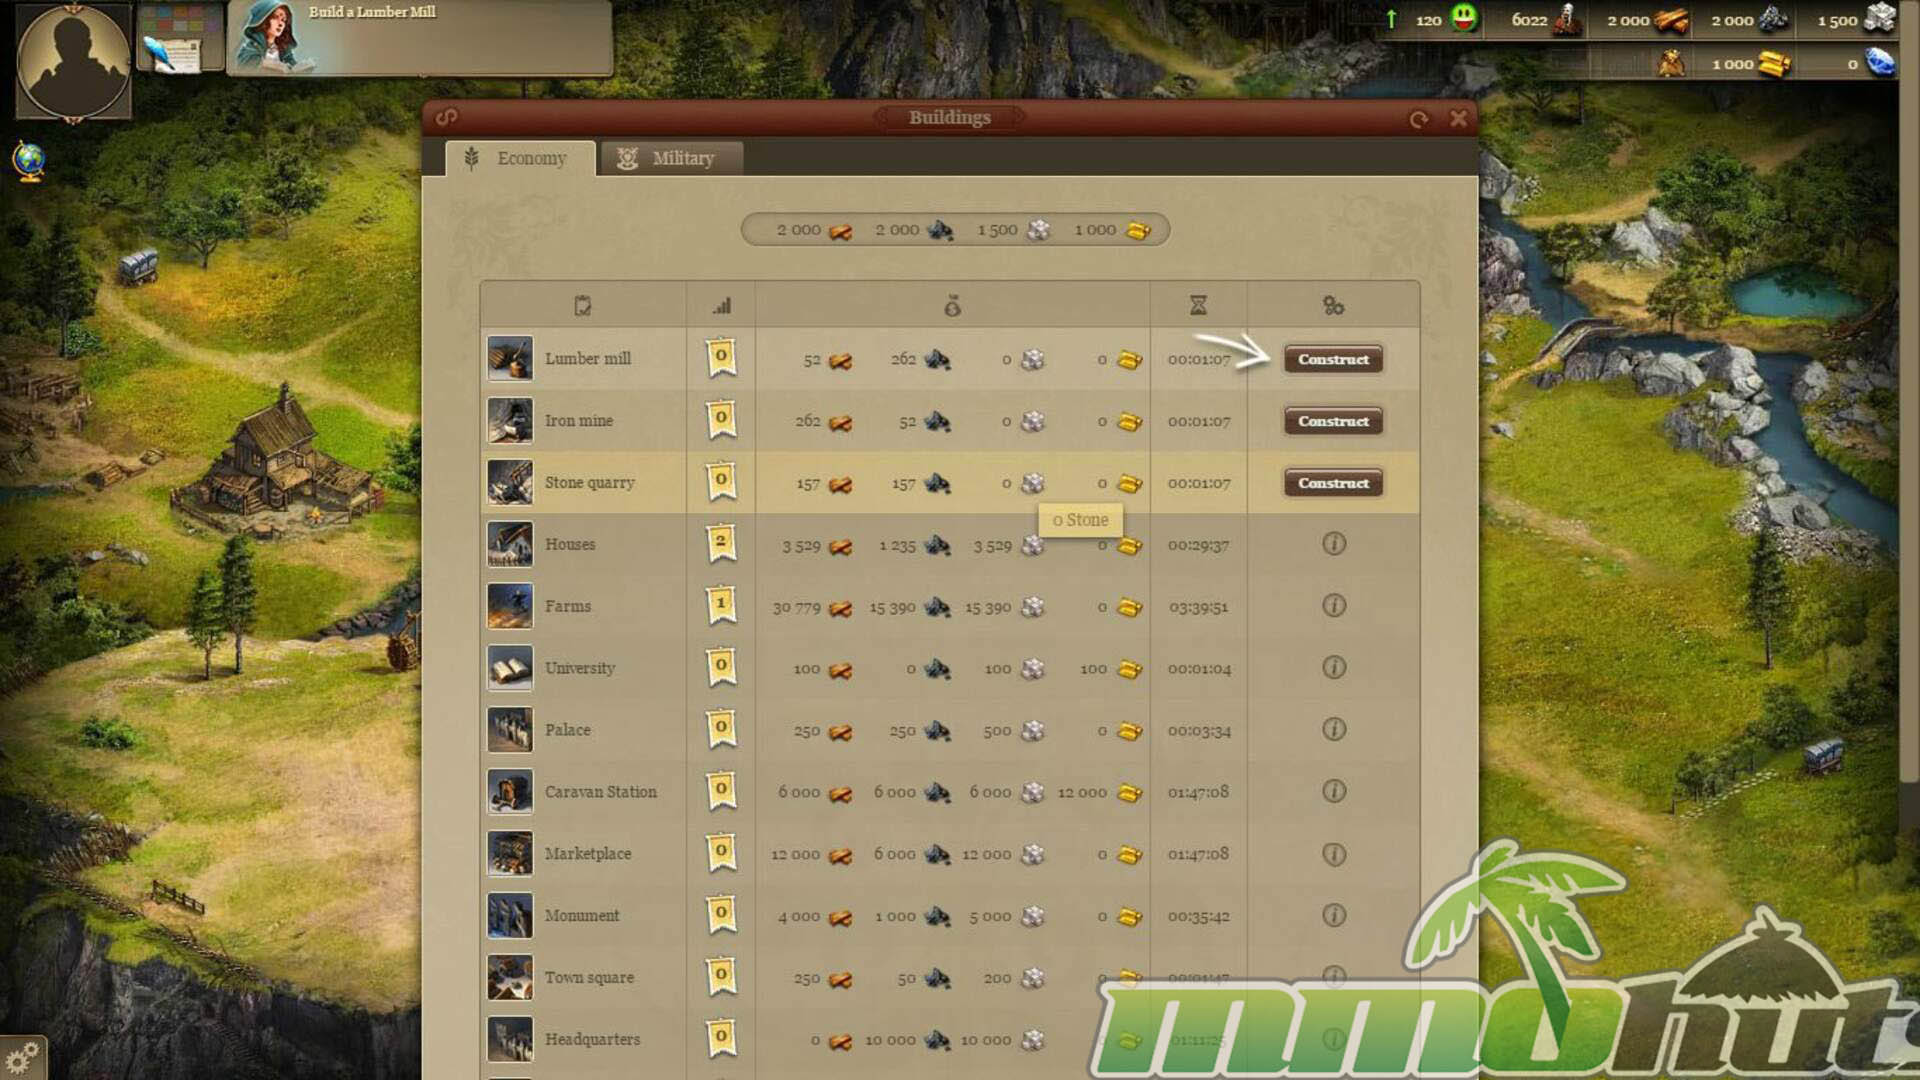The width and height of the screenshot is (1920, 1080).
Task: Open the settings gear icon
Action: click(21, 1058)
